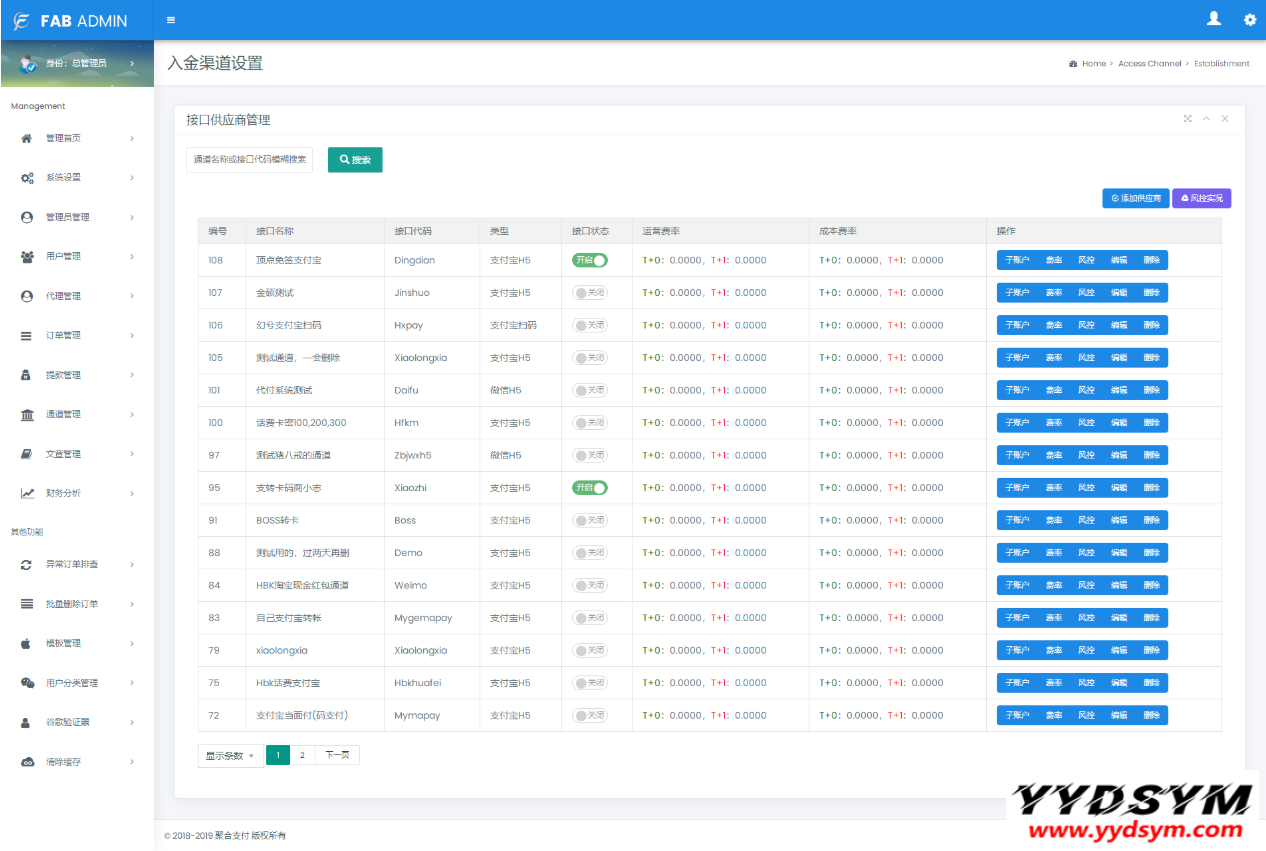Collapse the 接口供应商管理 panel with chevron
Screen dimensions: 1266x851
[x=1206, y=119]
